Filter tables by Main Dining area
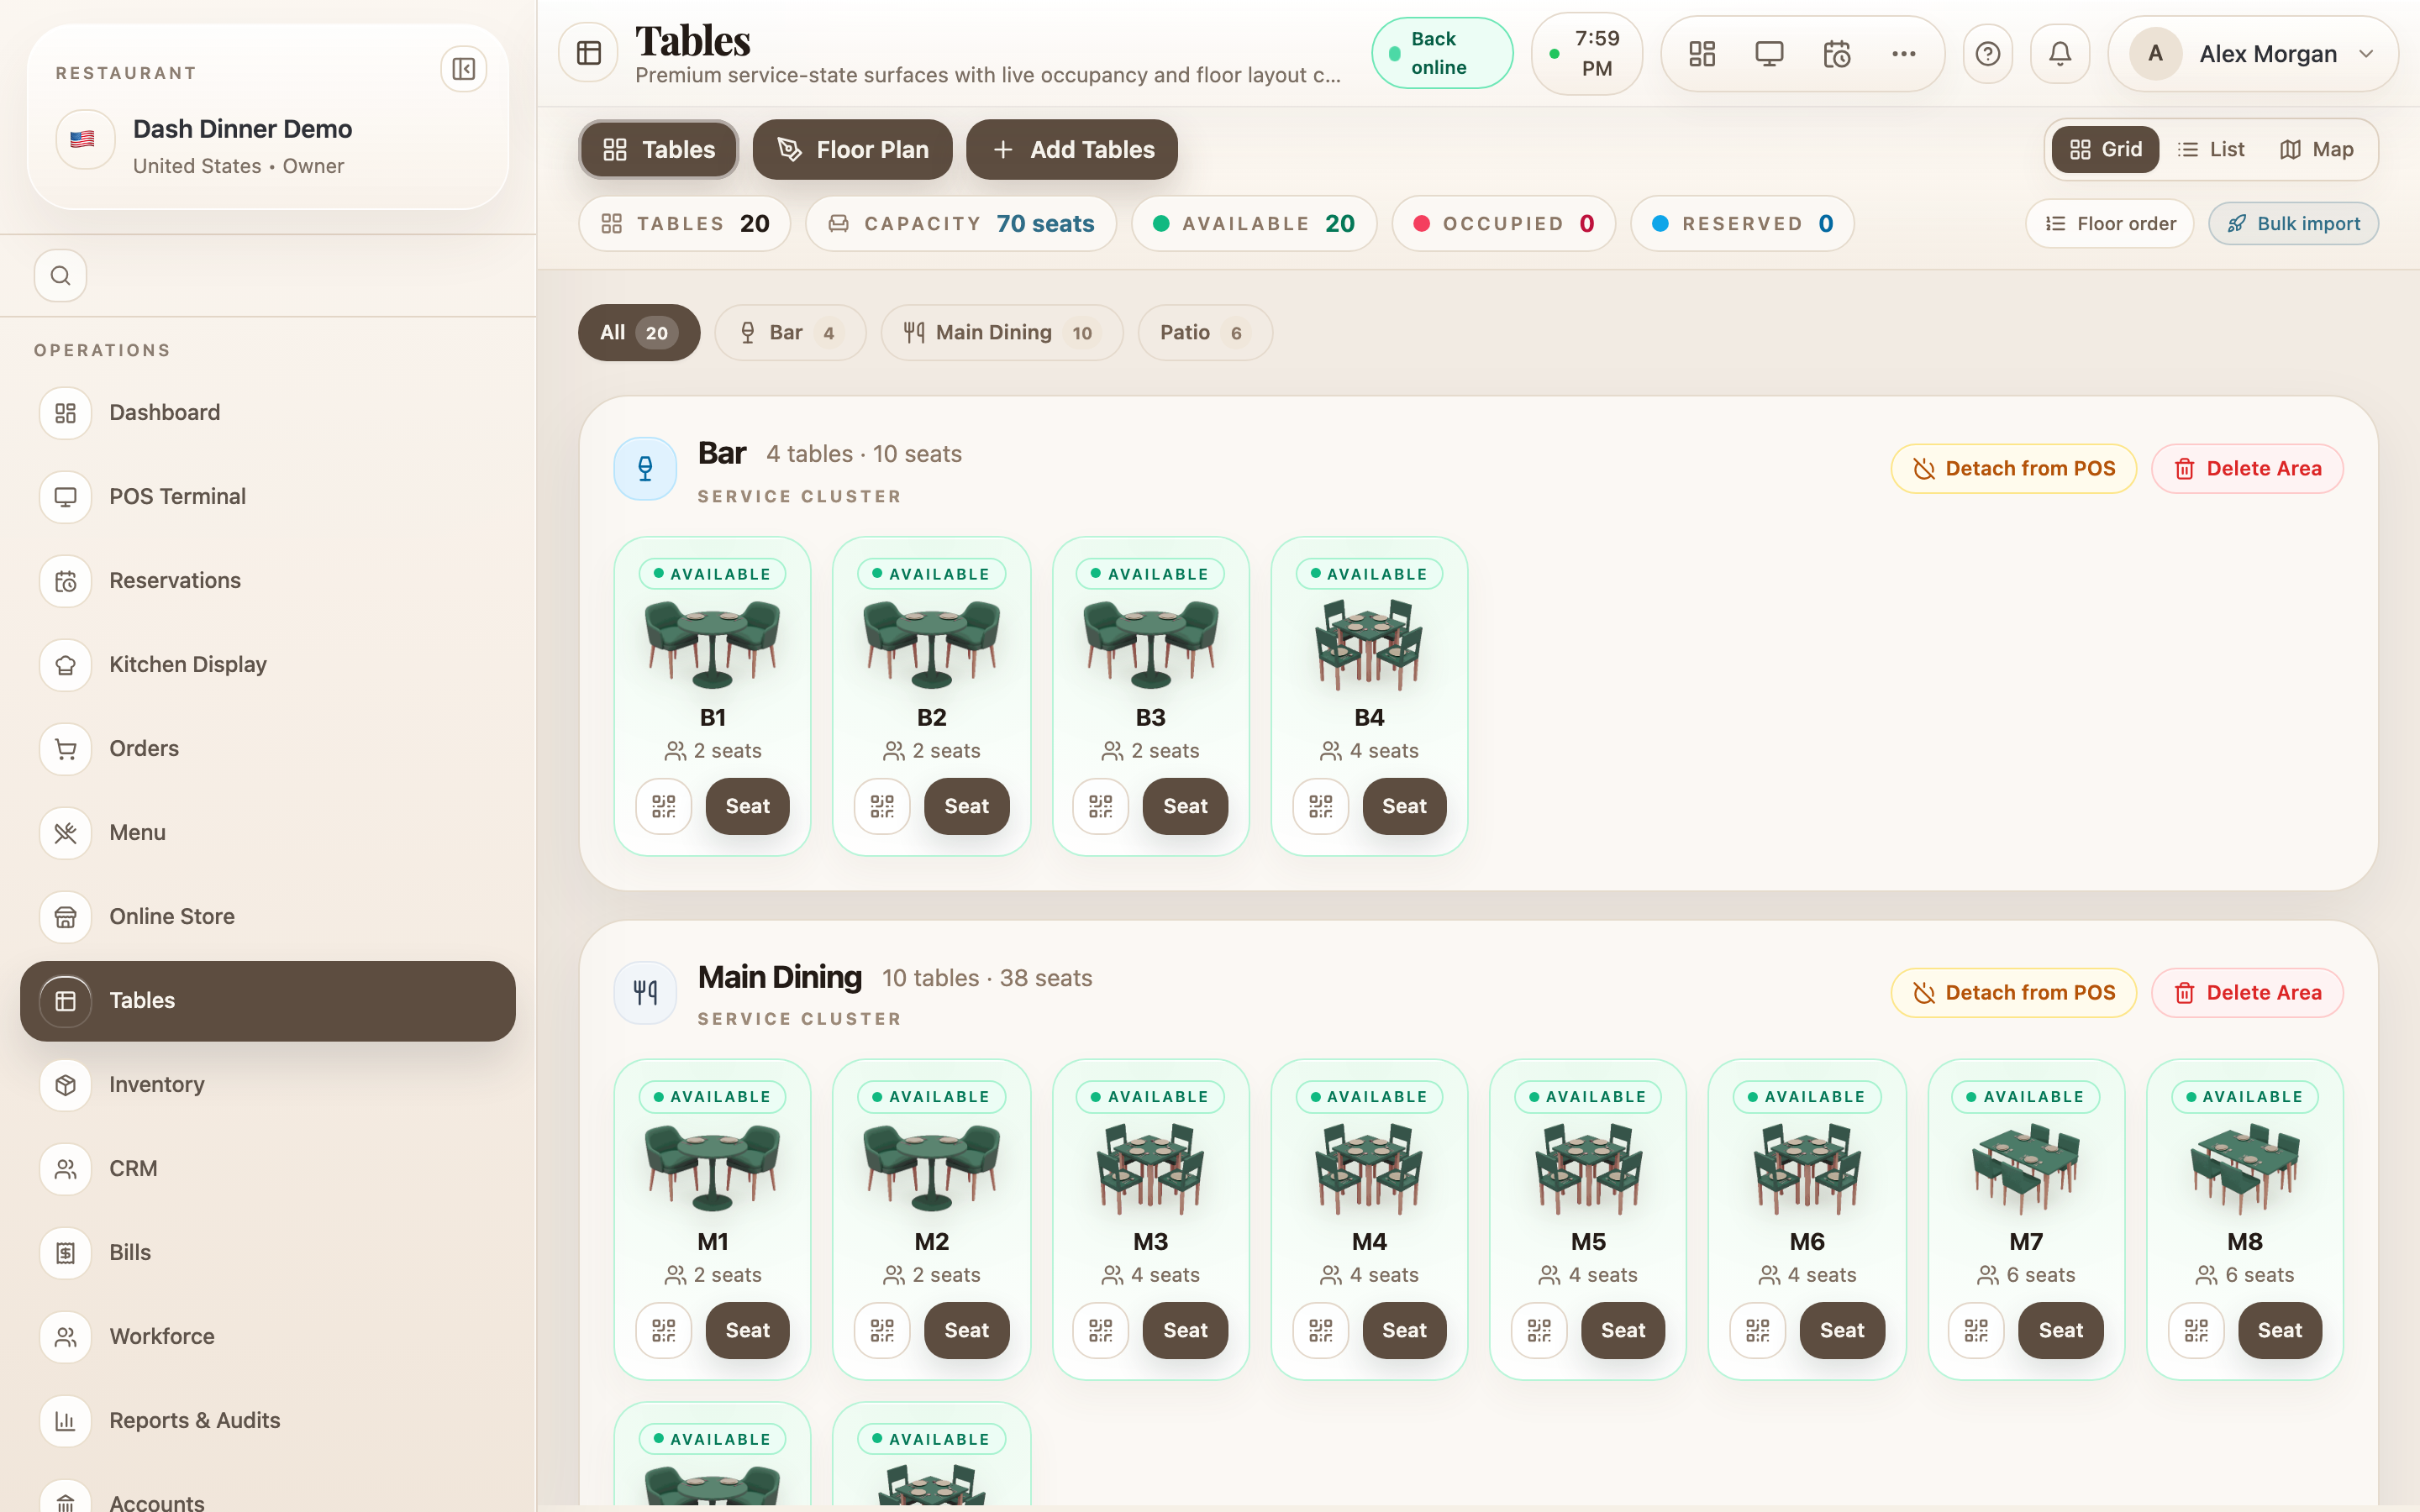Viewport: 2420px width, 1512px height. 1002,332
